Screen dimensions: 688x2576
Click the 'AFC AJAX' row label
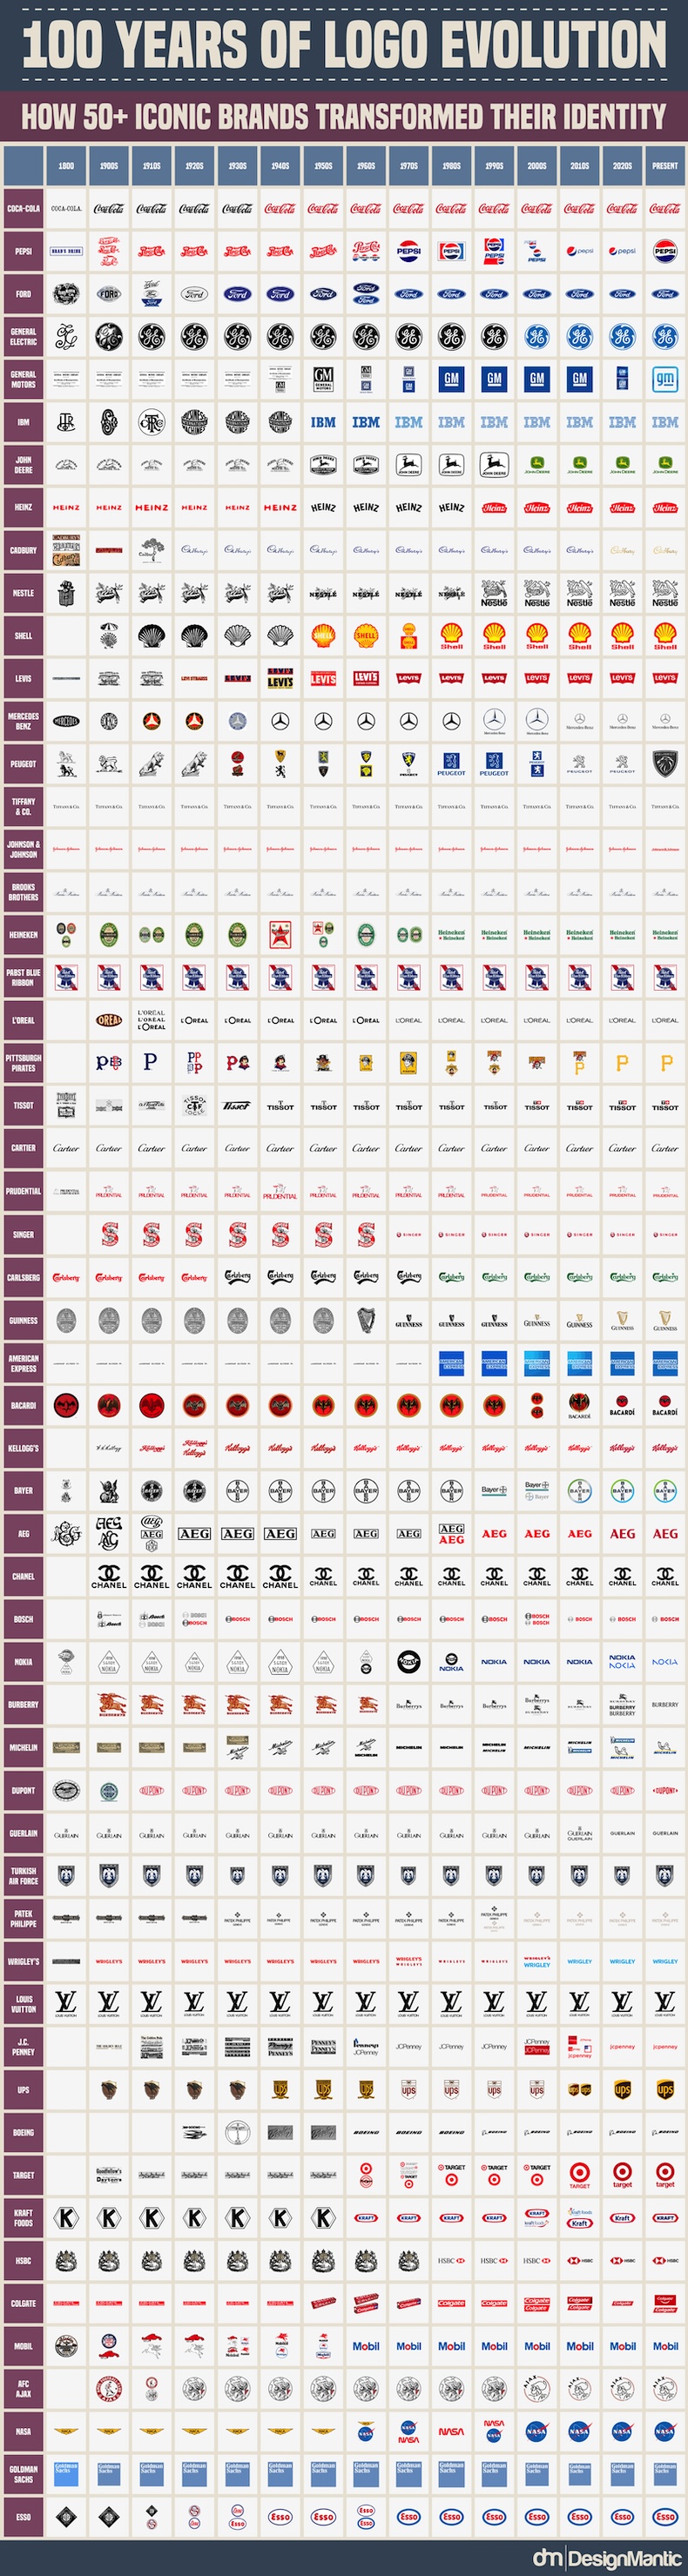(23, 2389)
